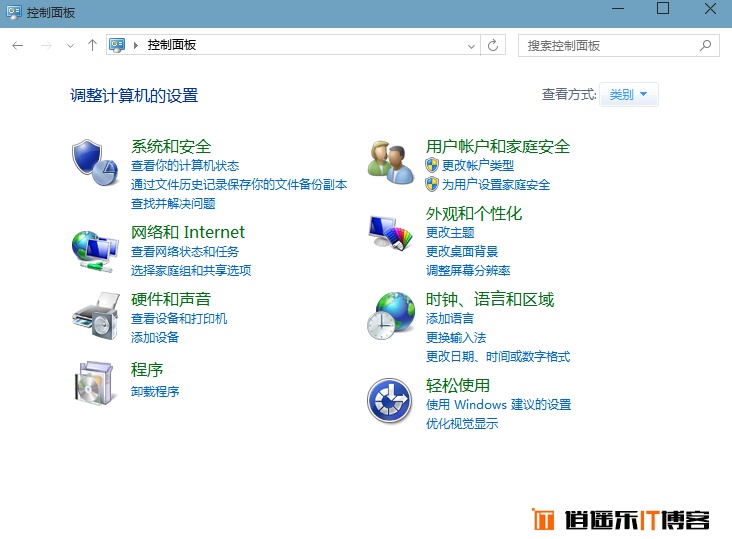Open the Clock, Language and Region globe icon

coord(391,316)
